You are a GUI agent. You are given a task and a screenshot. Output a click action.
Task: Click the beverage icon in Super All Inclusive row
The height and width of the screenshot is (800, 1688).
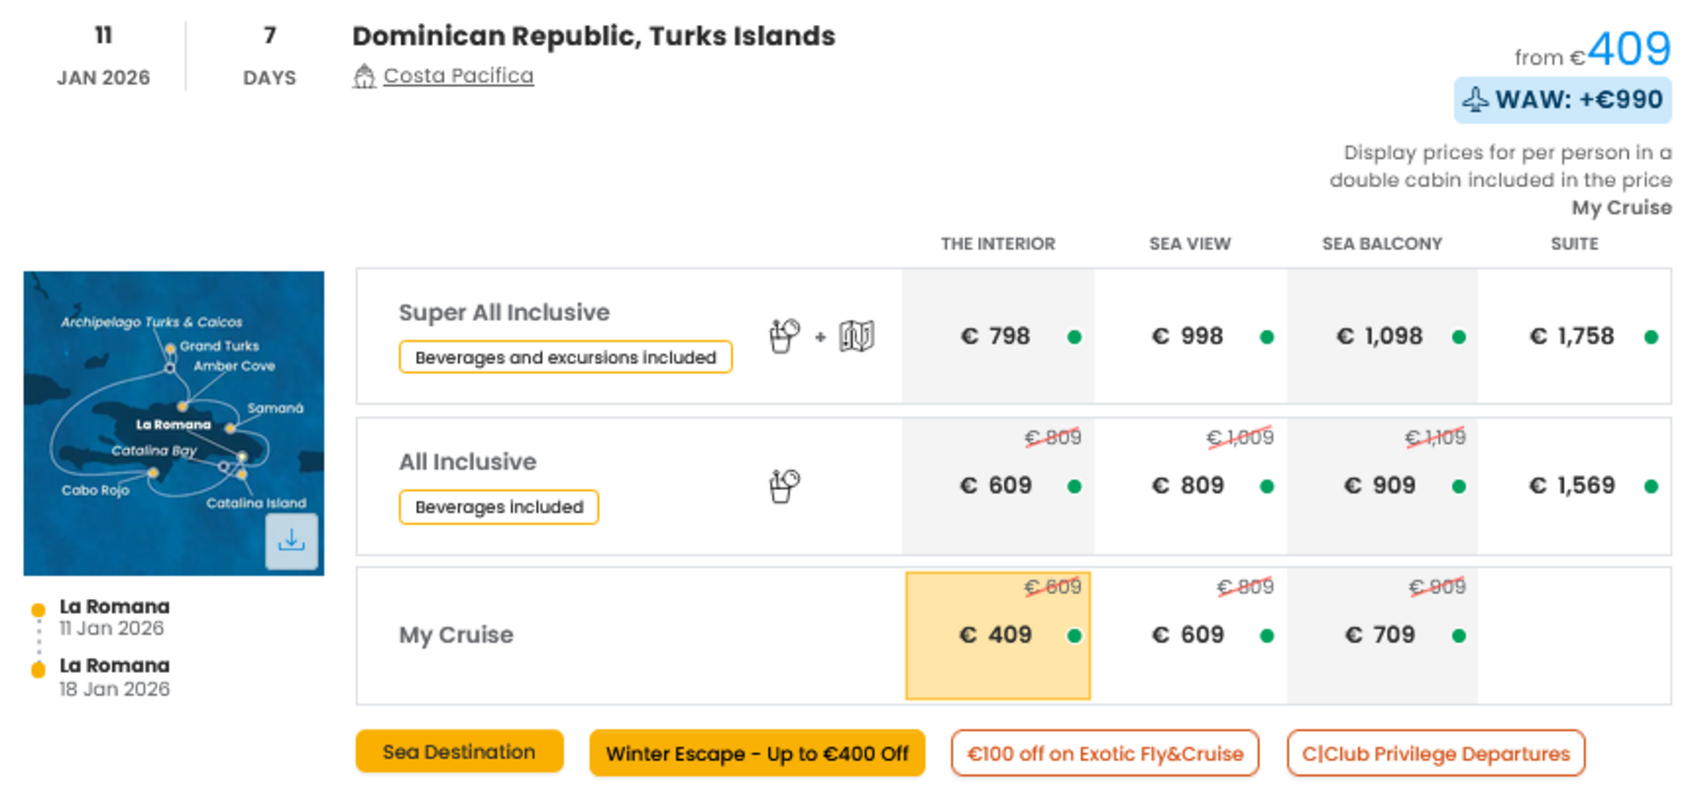(x=784, y=336)
